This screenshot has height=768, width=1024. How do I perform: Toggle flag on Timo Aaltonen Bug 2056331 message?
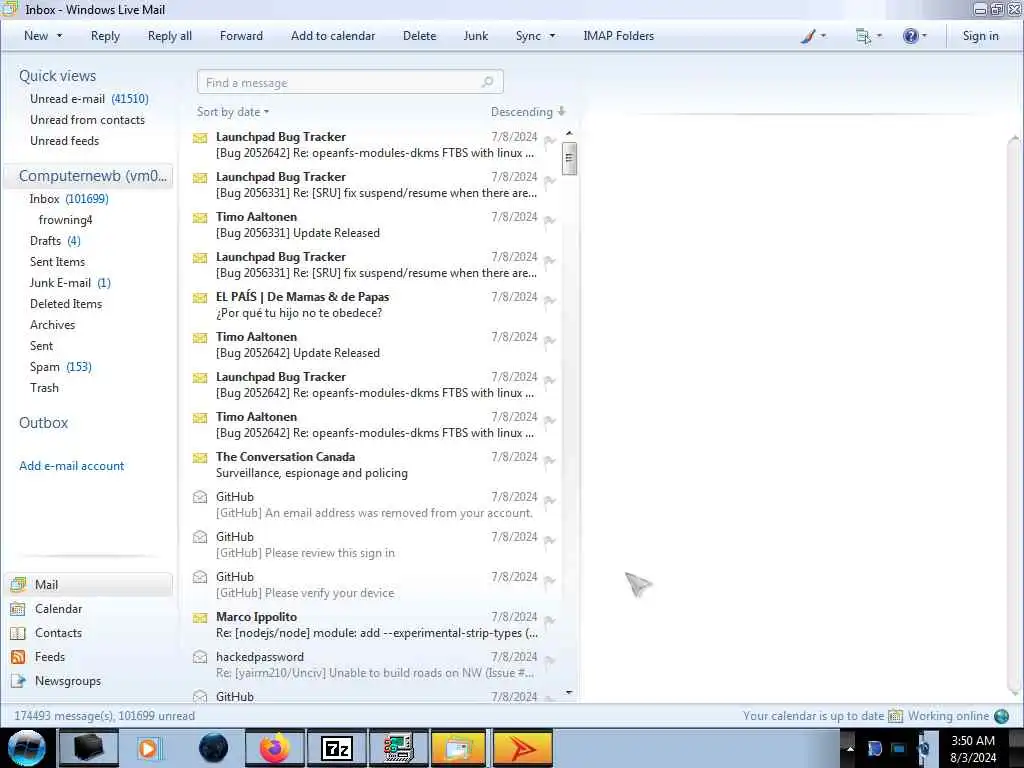[x=550, y=221]
